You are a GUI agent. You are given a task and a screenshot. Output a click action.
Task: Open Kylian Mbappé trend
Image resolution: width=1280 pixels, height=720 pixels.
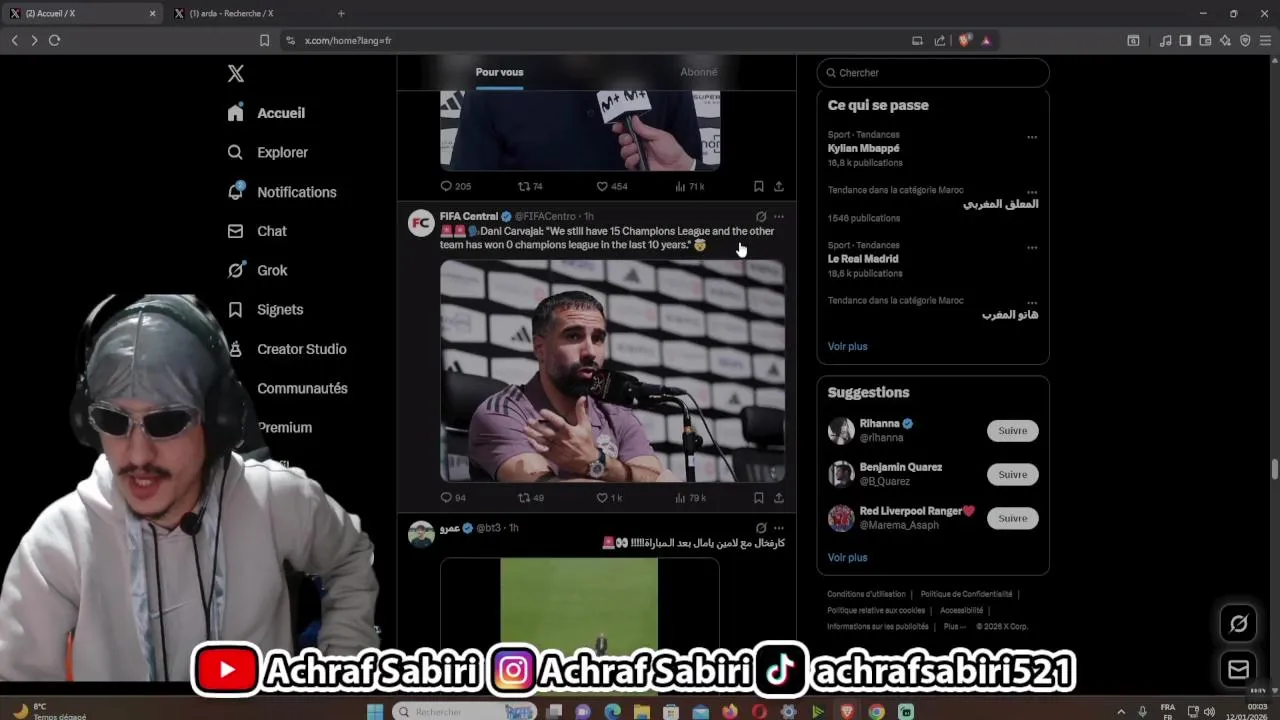[x=863, y=148]
